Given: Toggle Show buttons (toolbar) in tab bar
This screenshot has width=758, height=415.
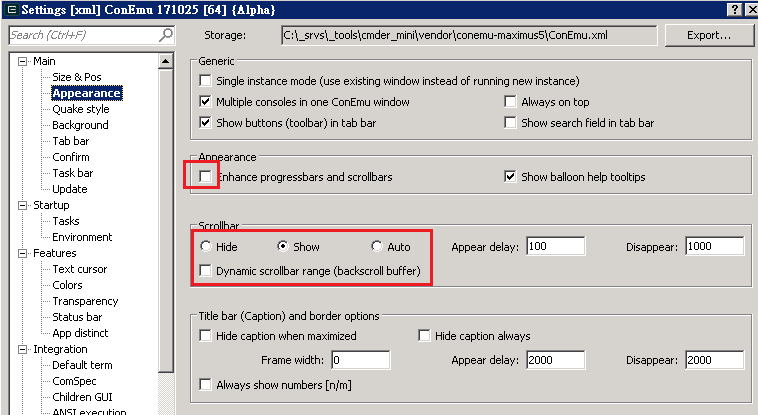Looking at the screenshot, I should click(x=205, y=122).
